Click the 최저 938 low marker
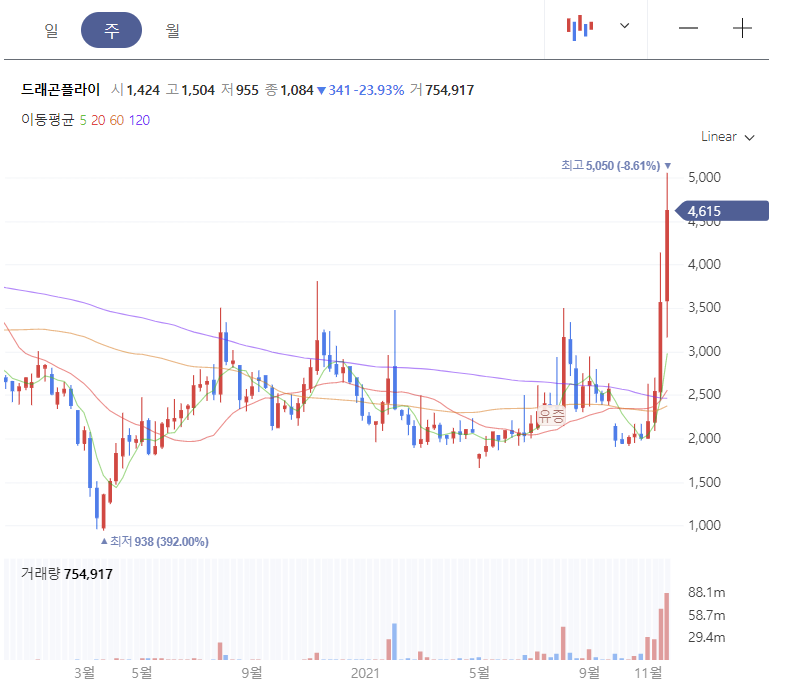 155,541
